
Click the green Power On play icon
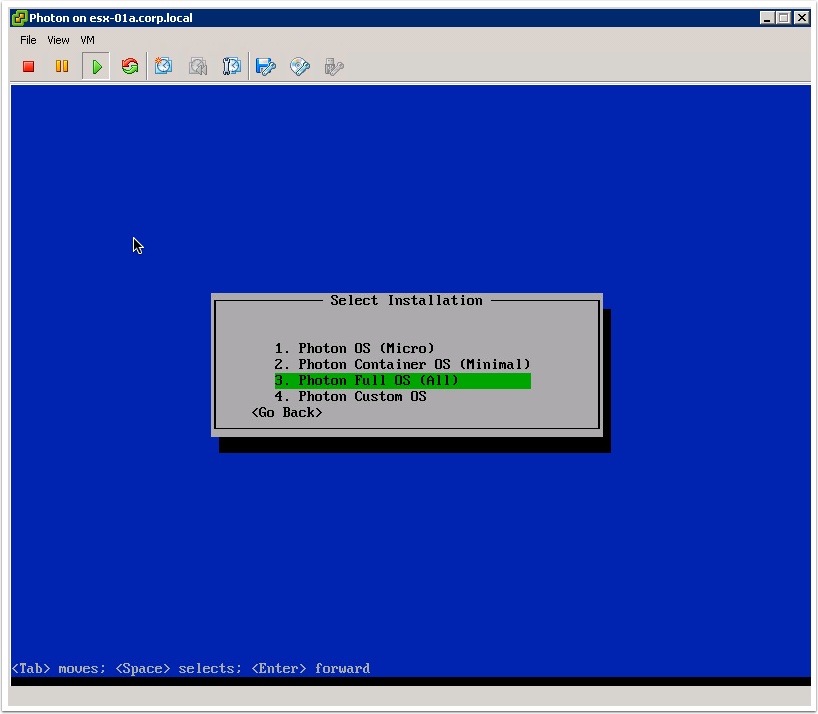click(x=96, y=67)
